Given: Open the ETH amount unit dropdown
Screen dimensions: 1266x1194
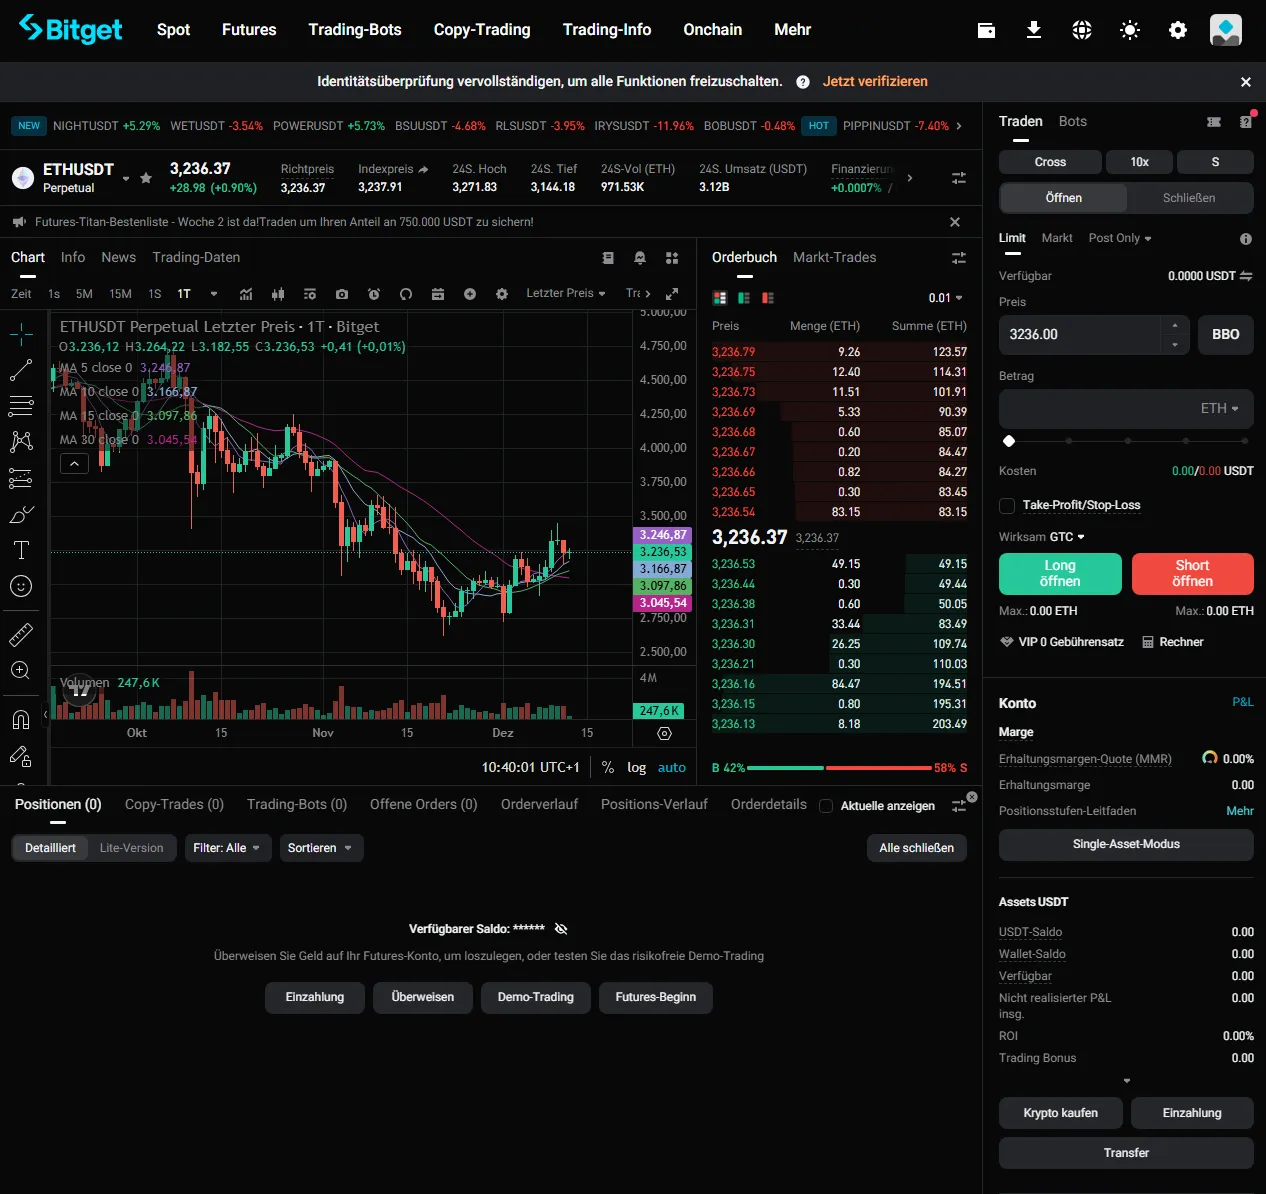Looking at the screenshot, I should pos(1219,408).
